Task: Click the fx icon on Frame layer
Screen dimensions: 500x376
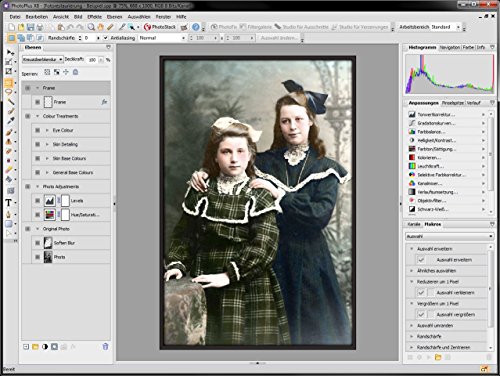Action: tap(104, 102)
